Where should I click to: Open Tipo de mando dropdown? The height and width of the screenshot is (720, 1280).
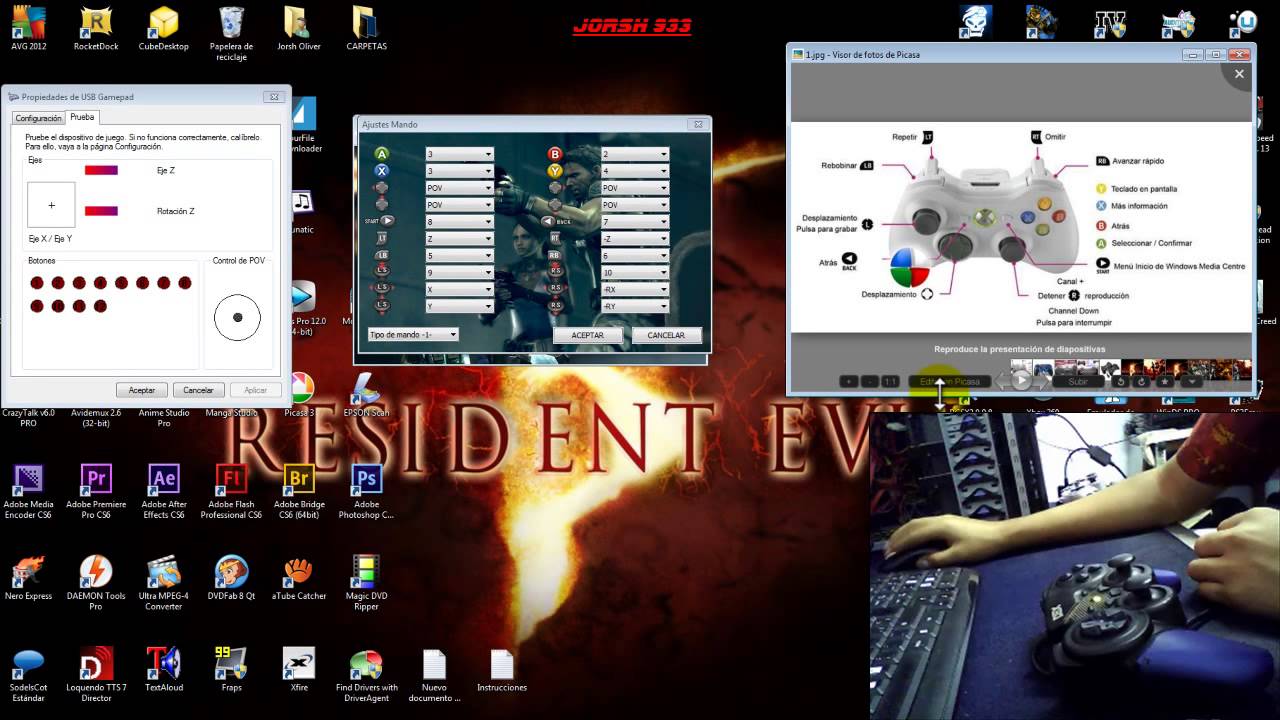(413, 334)
